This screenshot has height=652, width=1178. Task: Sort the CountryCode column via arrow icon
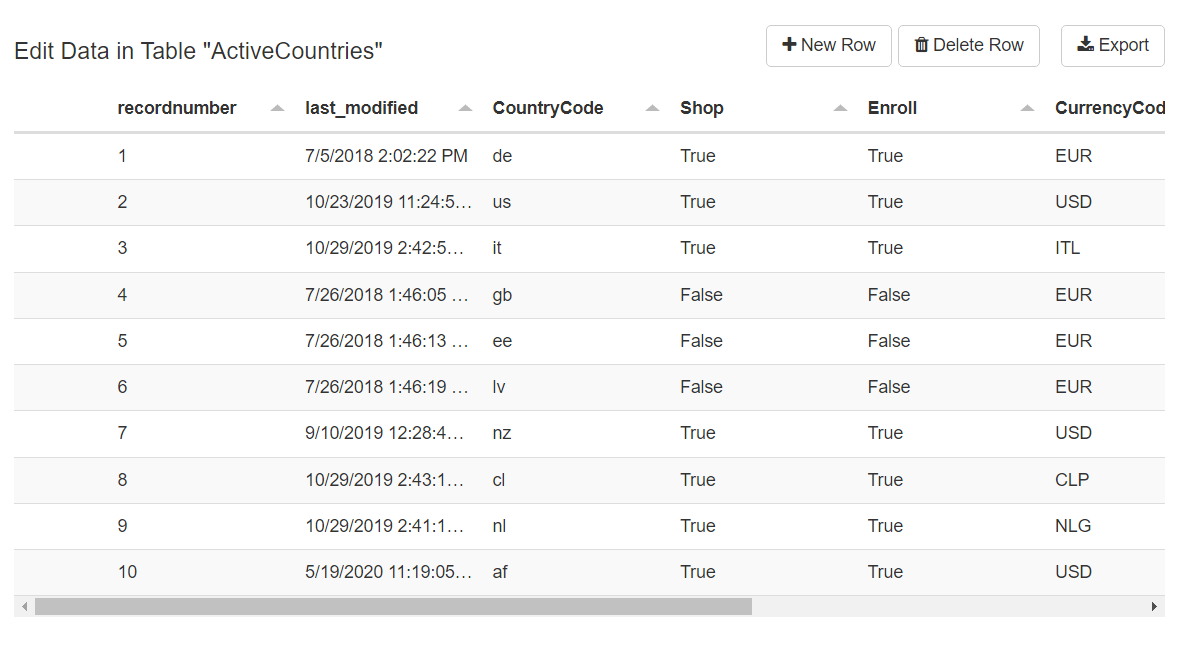pos(652,108)
